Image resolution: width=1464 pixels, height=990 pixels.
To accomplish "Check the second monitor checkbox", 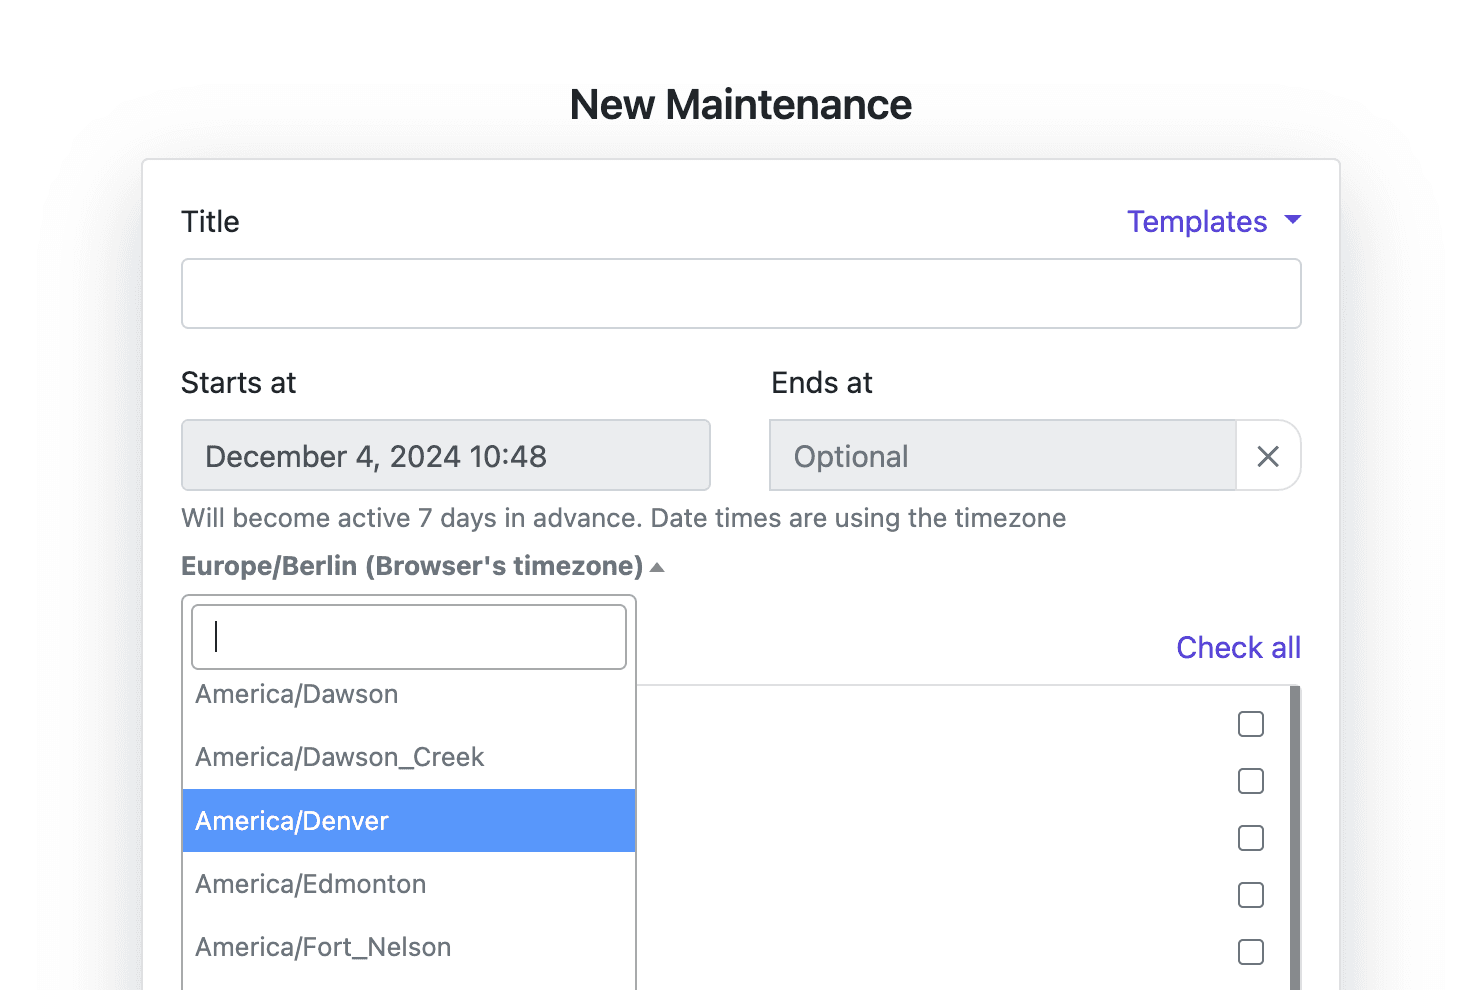I will [1250, 781].
